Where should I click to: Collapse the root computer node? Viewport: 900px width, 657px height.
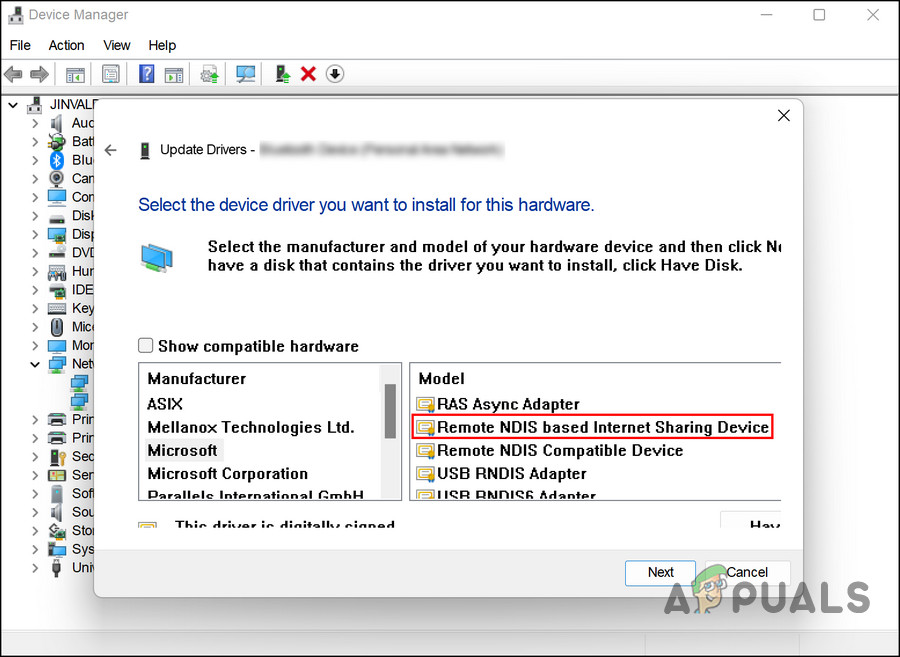coord(13,105)
